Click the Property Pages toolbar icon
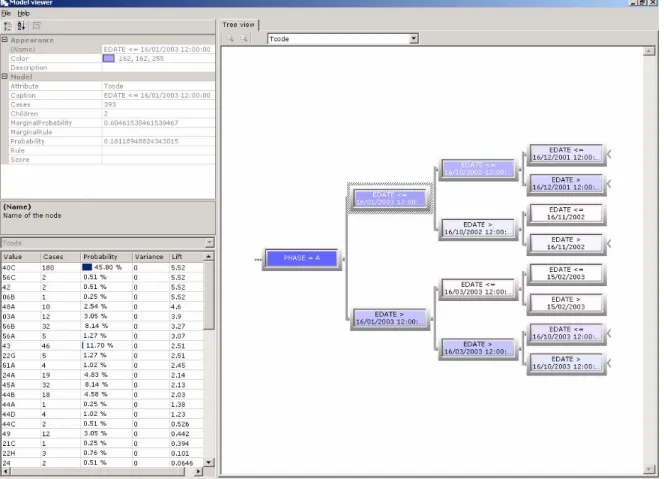The image size is (664, 479). coord(37,26)
